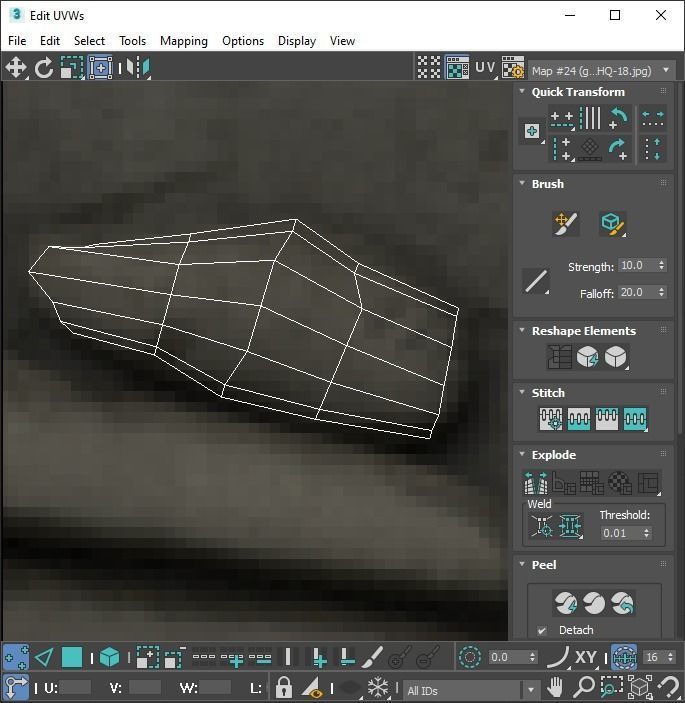The width and height of the screenshot is (685, 703).
Task: Select the Rotate tool
Action: pyautogui.click(x=43, y=68)
